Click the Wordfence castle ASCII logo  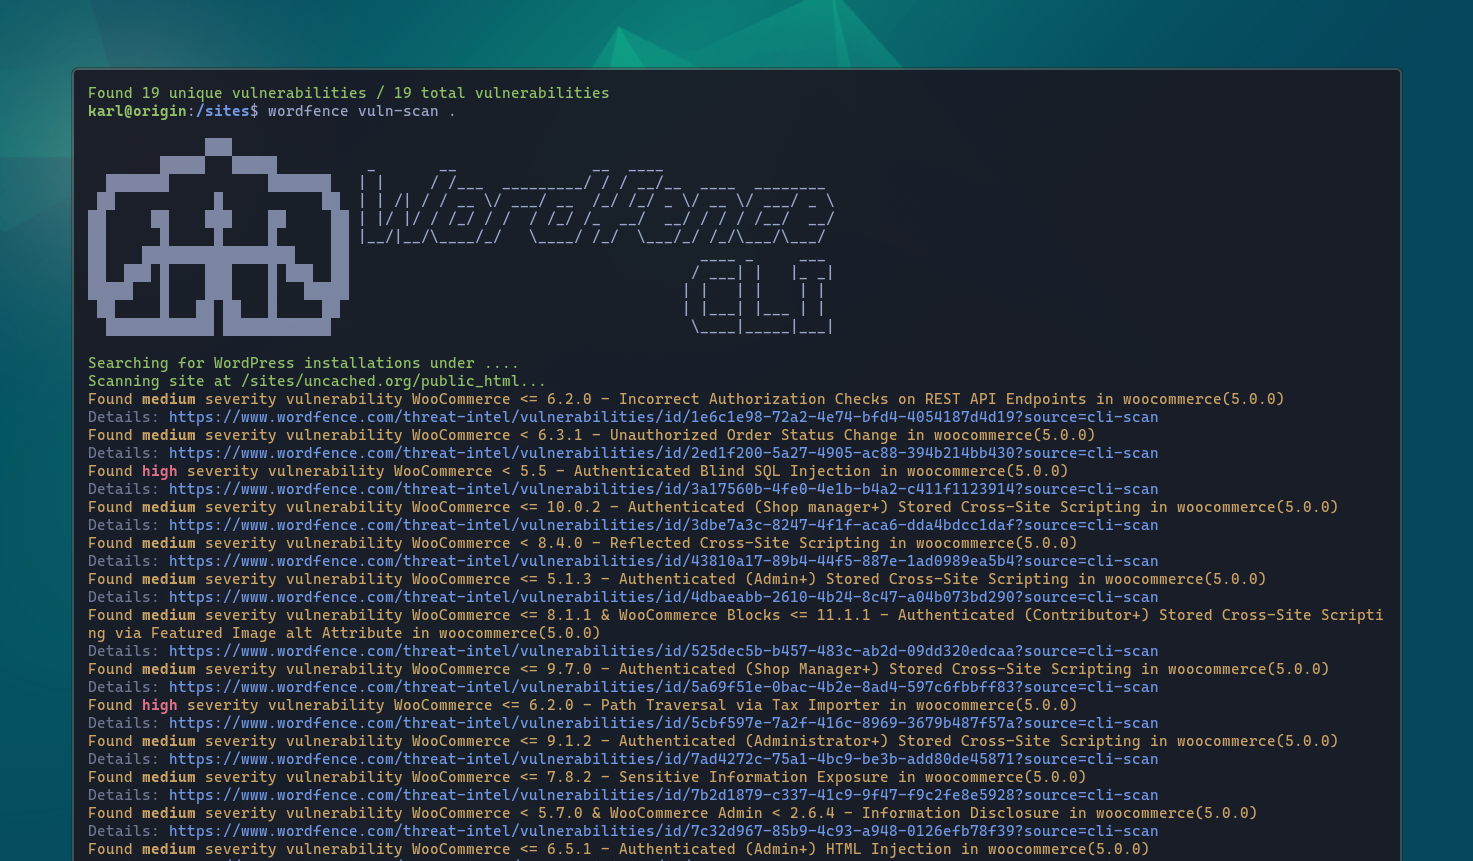(218, 238)
